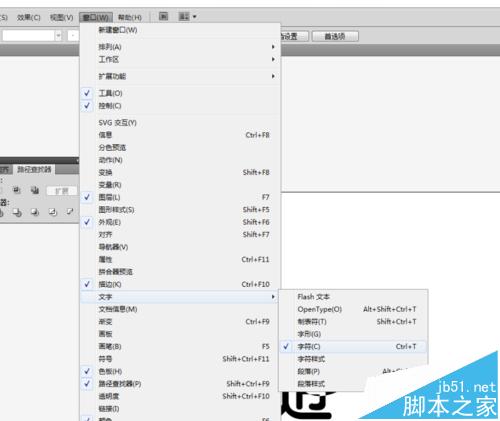Choose OpenType(O) in the submenu
The image size is (500, 421).
353,309
